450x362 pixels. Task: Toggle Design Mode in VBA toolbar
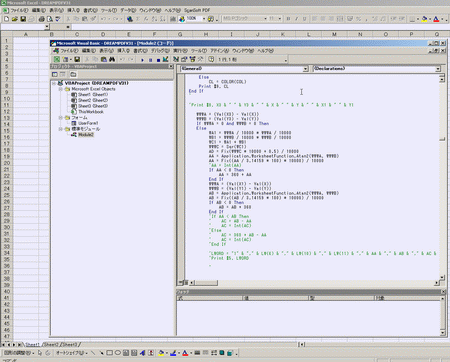coord(166,59)
